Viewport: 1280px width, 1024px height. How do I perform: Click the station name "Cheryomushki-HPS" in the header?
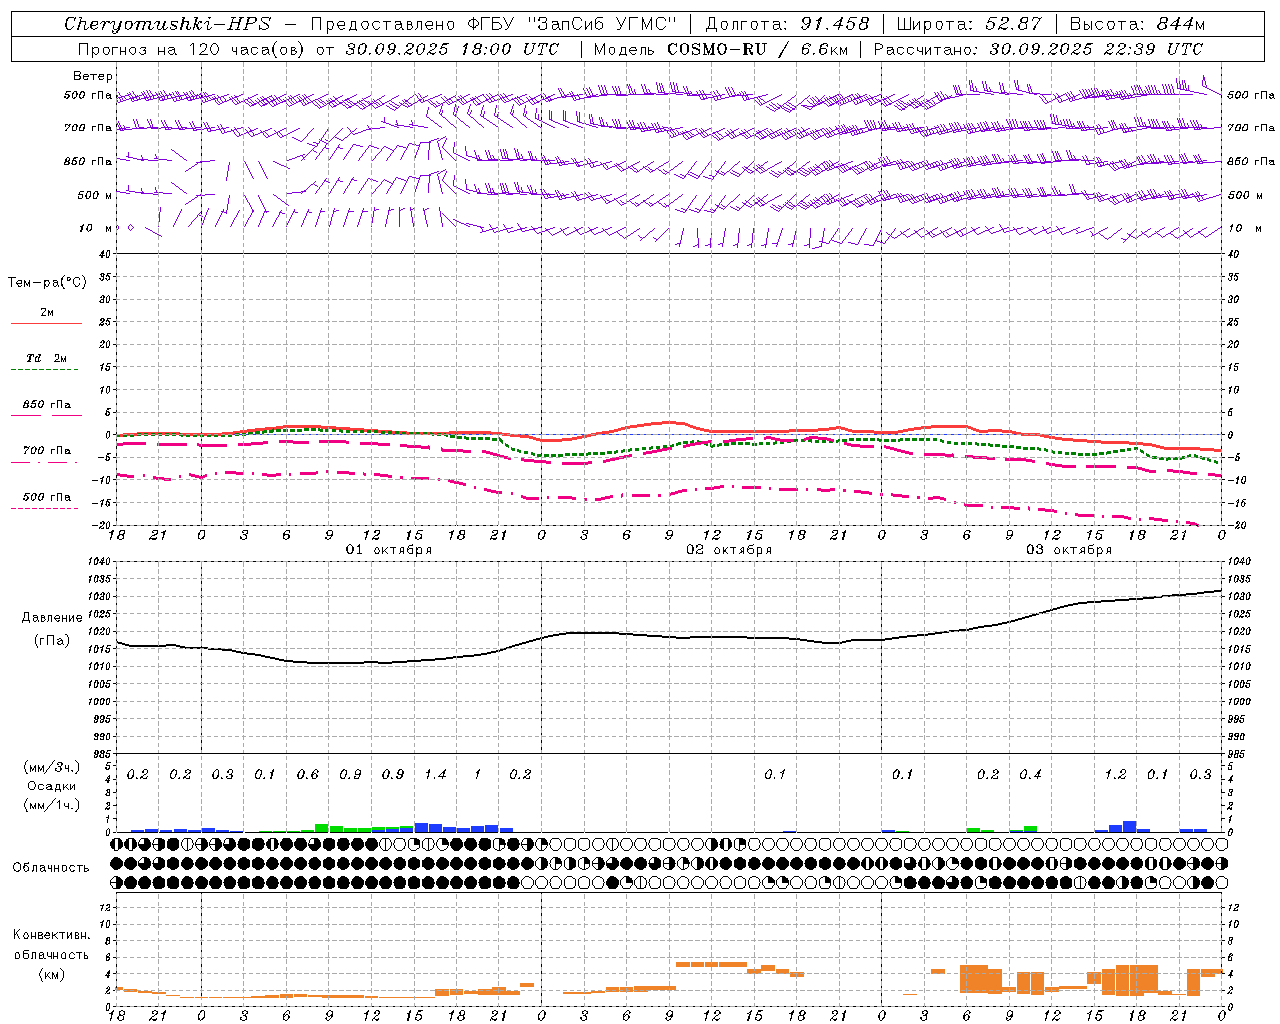click(167, 24)
